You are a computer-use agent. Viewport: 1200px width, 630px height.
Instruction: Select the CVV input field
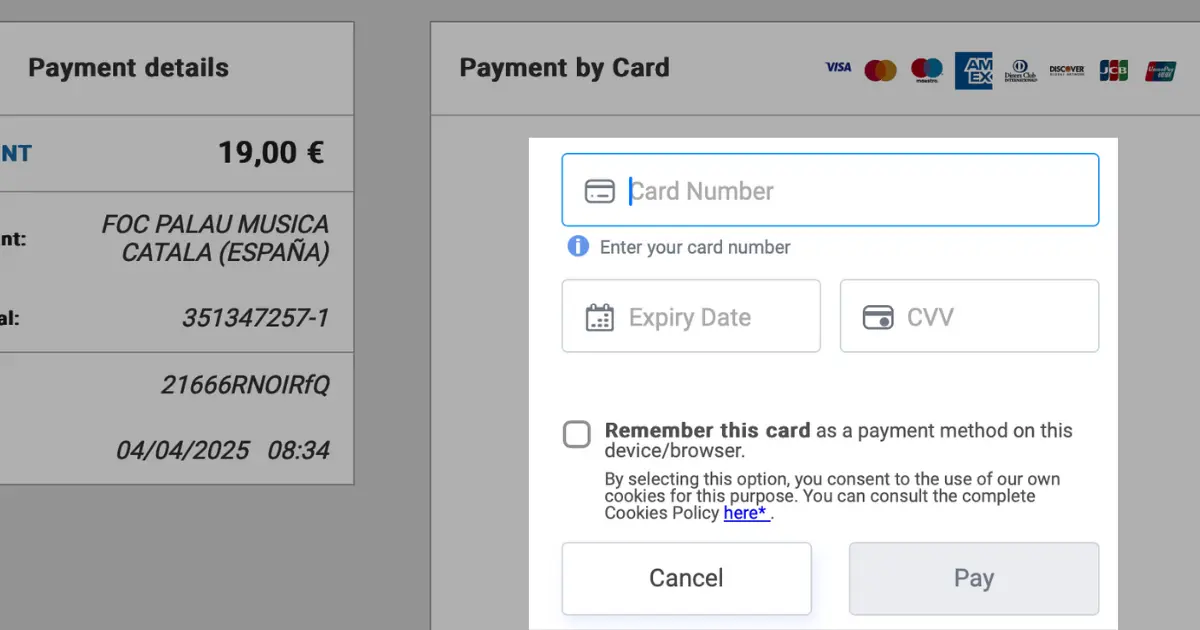click(969, 316)
